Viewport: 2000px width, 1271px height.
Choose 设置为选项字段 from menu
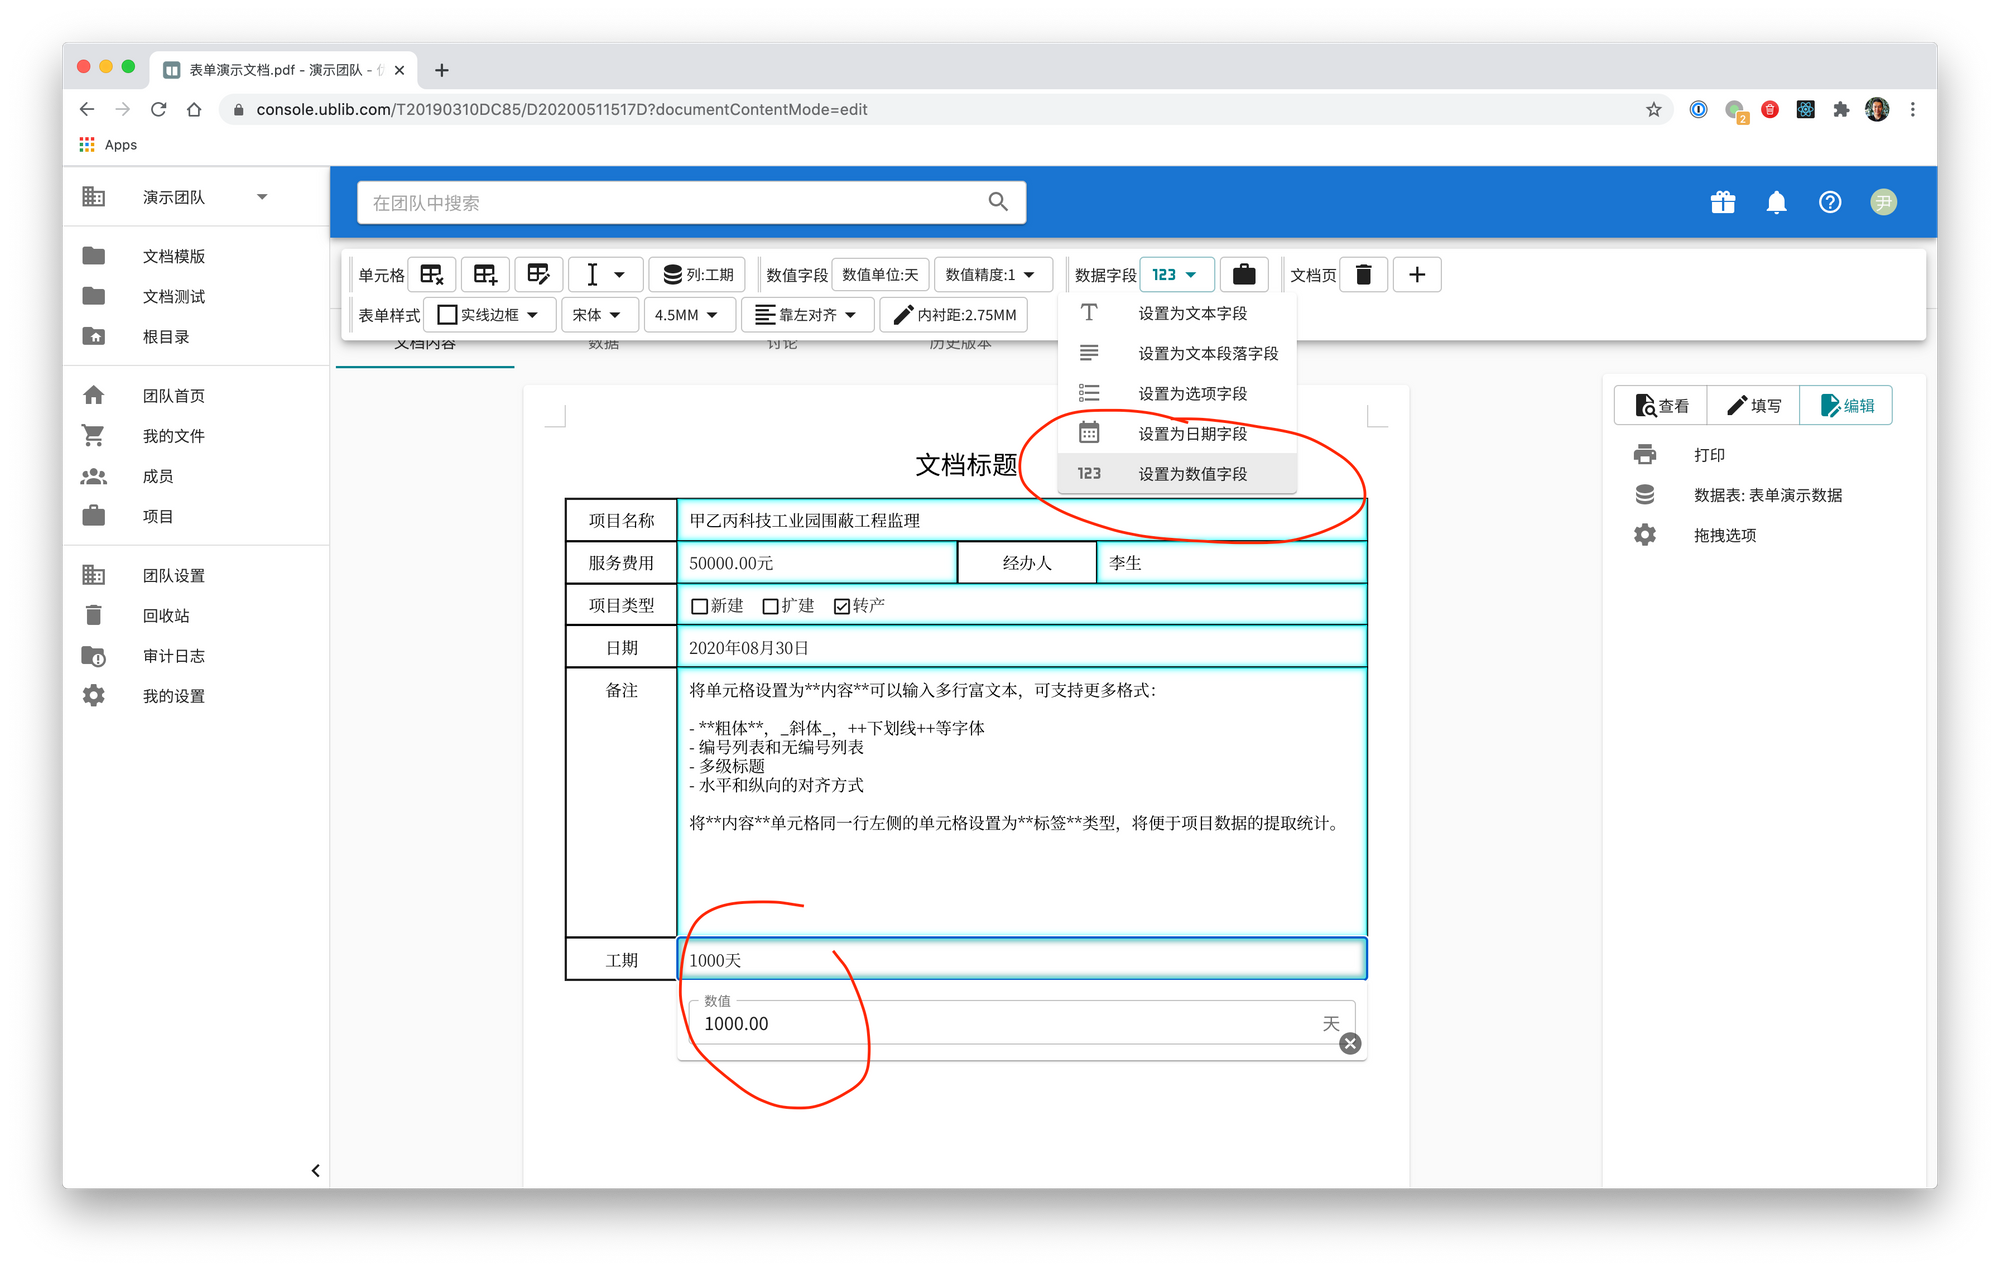[1192, 394]
